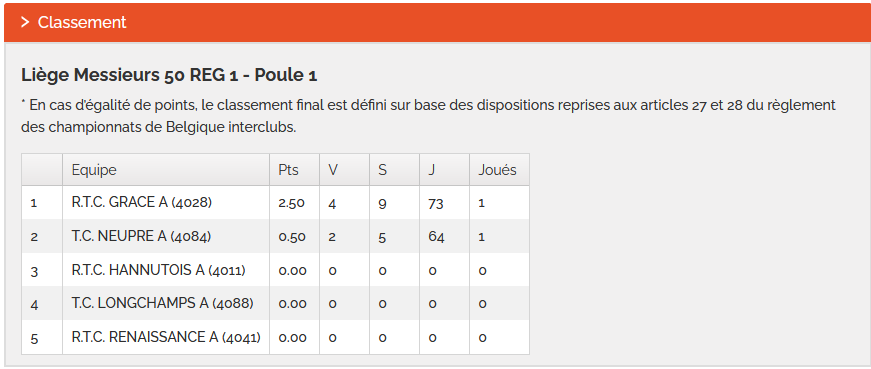The width and height of the screenshot is (871, 369).
Task: Click the Equipe column header
Action: point(94,170)
